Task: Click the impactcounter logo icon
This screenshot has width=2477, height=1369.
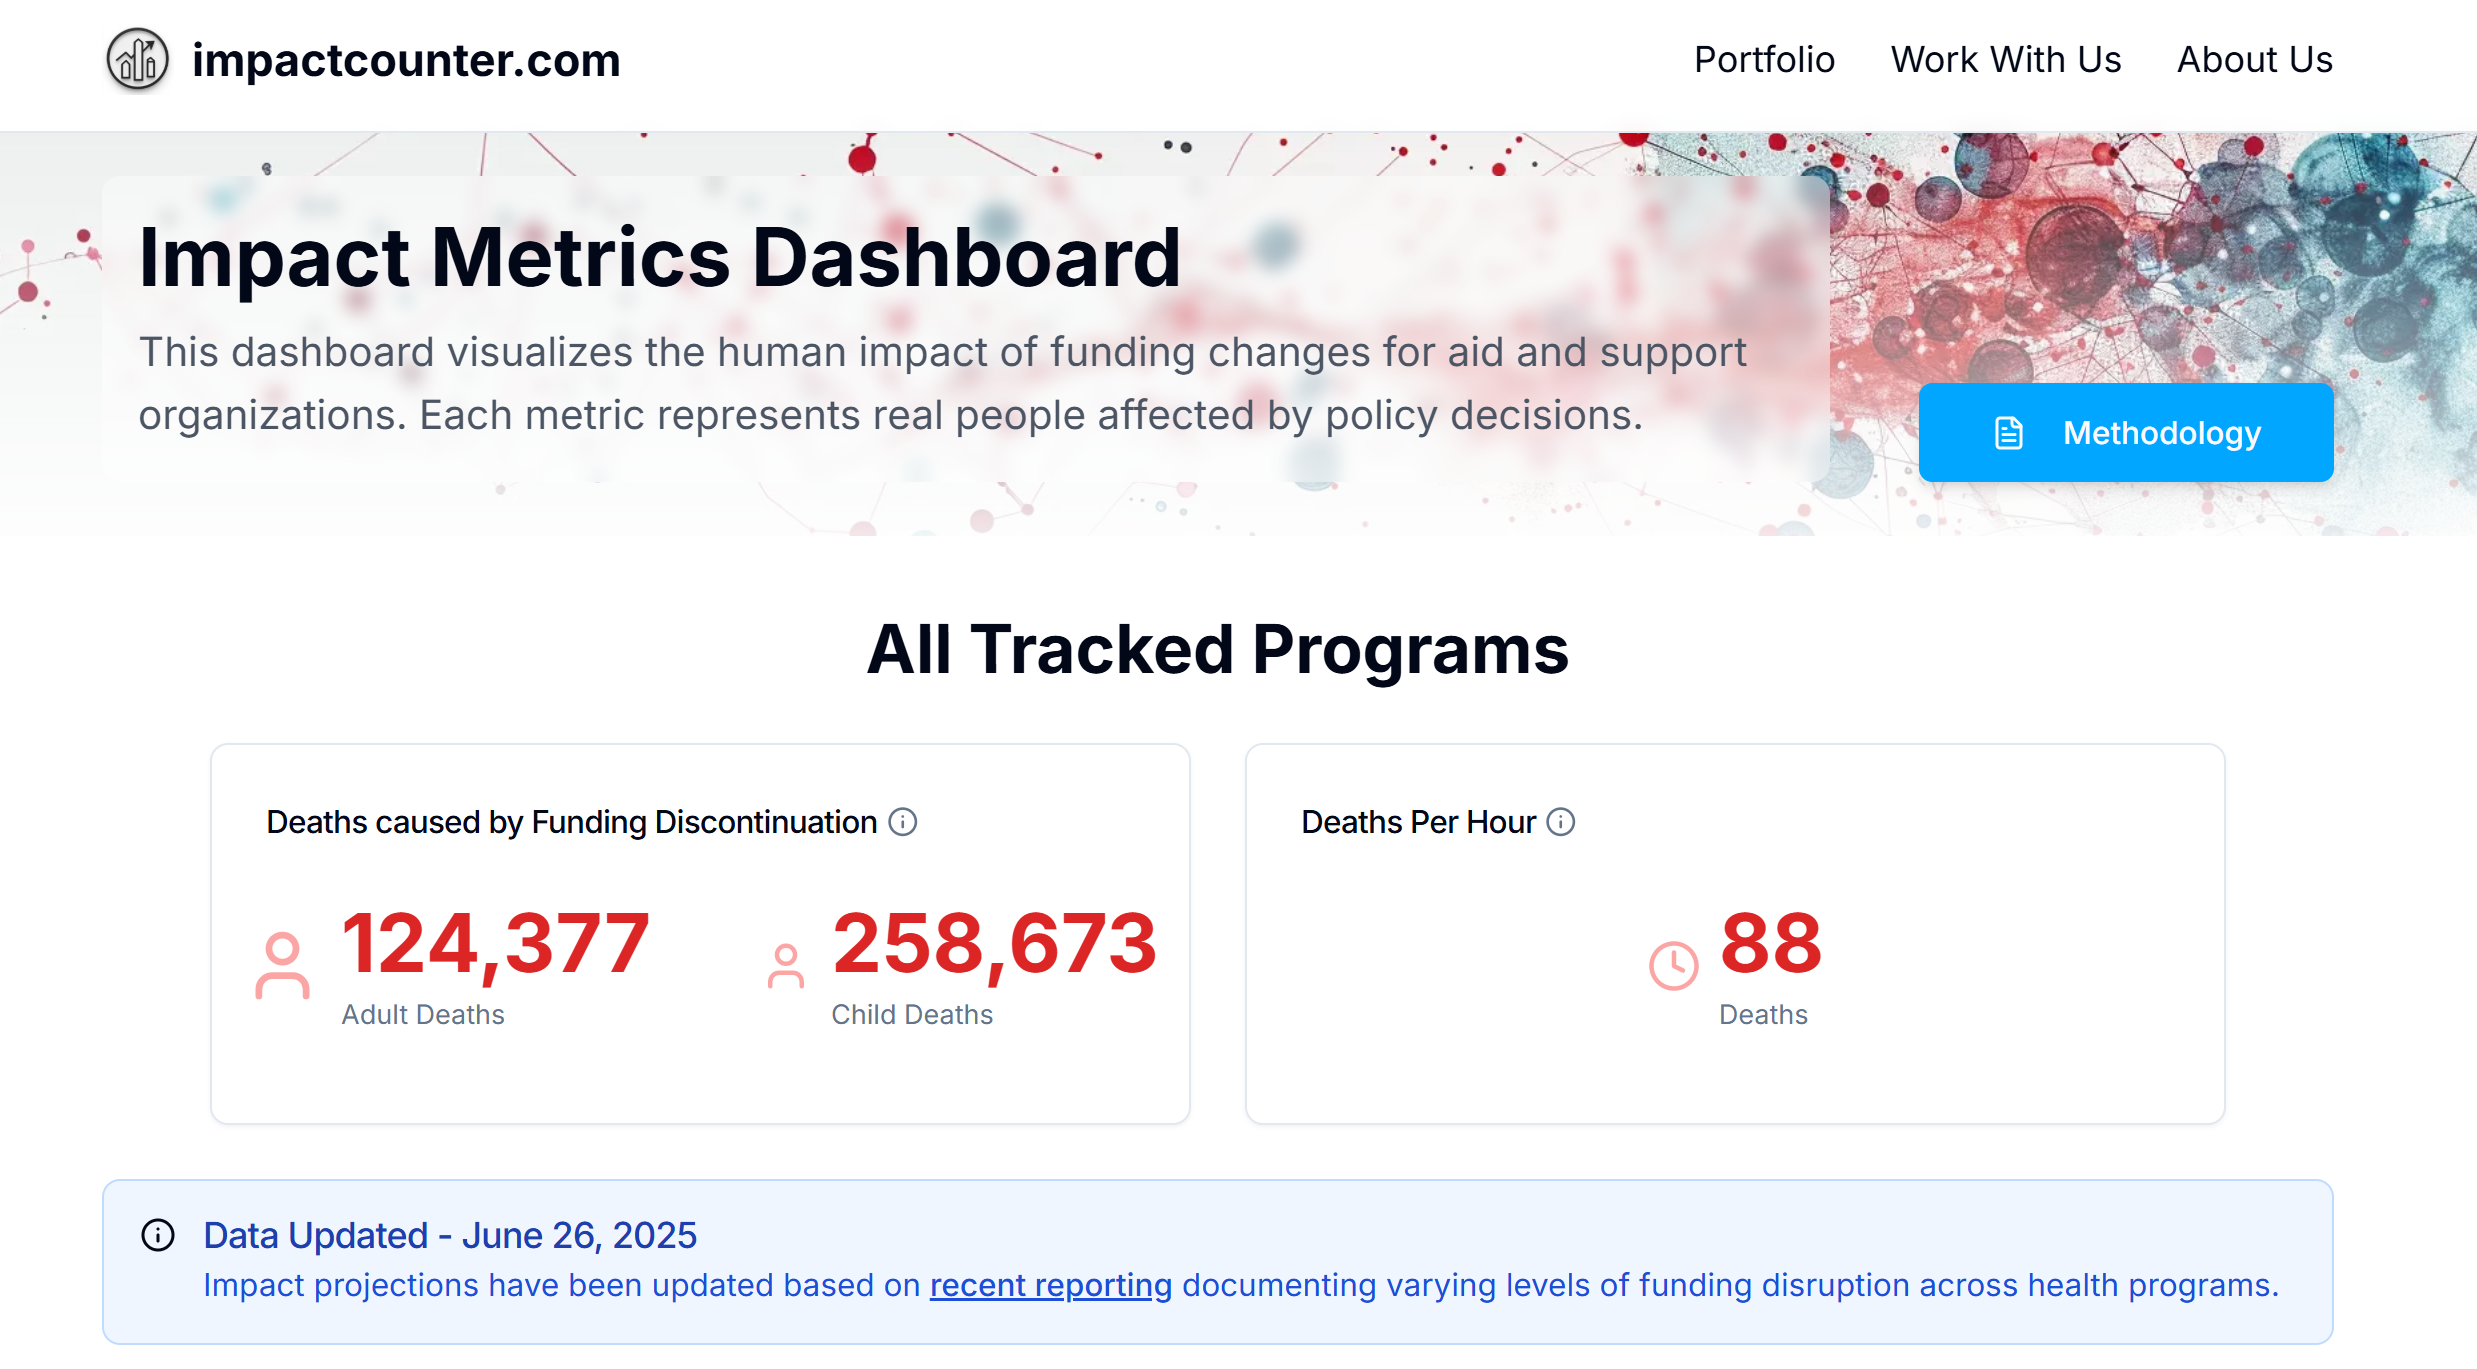Action: 138,60
